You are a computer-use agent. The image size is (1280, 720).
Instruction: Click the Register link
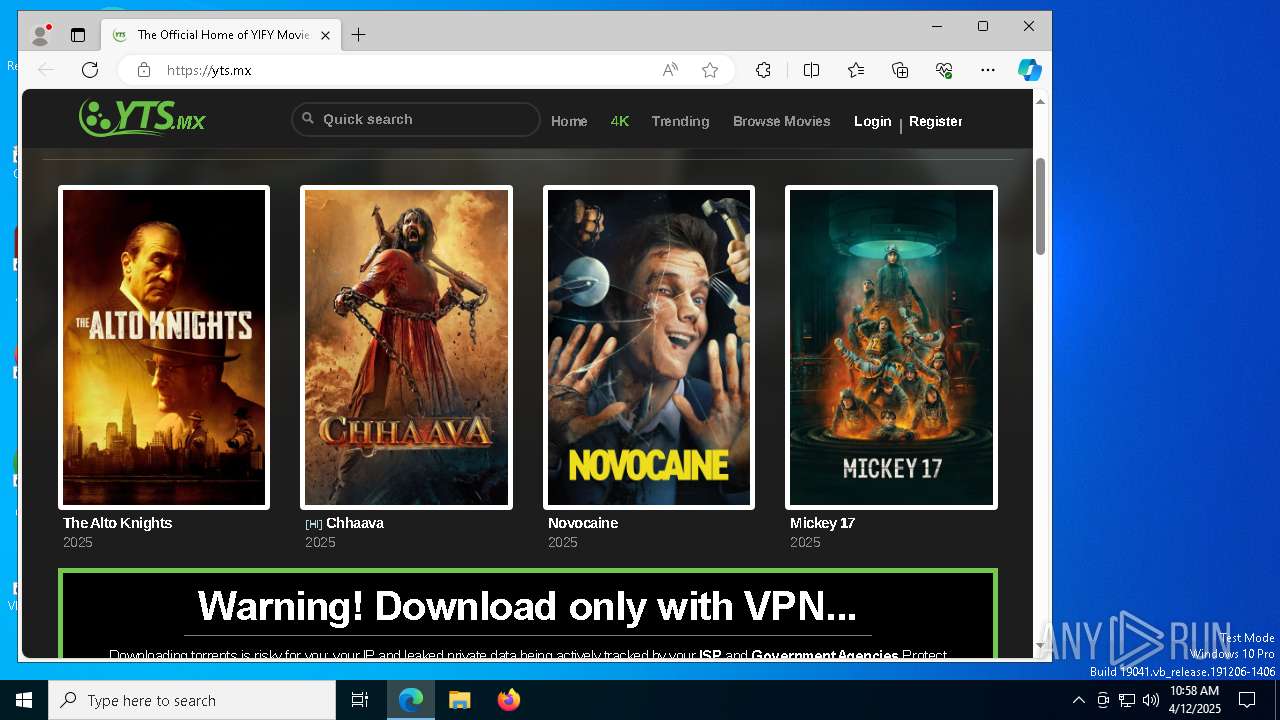[936, 121]
